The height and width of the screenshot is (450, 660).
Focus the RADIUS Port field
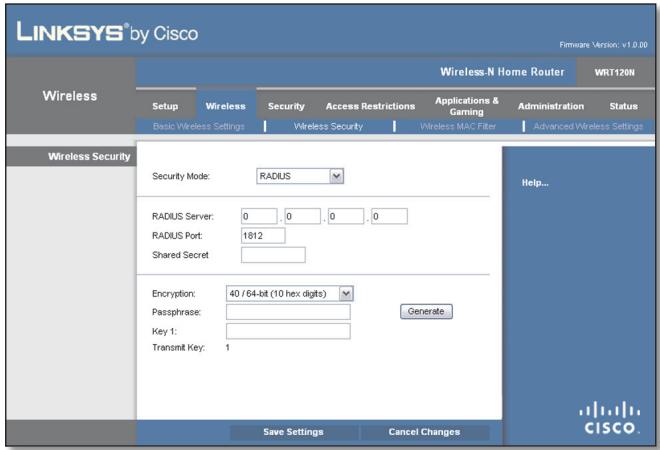click(x=263, y=236)
